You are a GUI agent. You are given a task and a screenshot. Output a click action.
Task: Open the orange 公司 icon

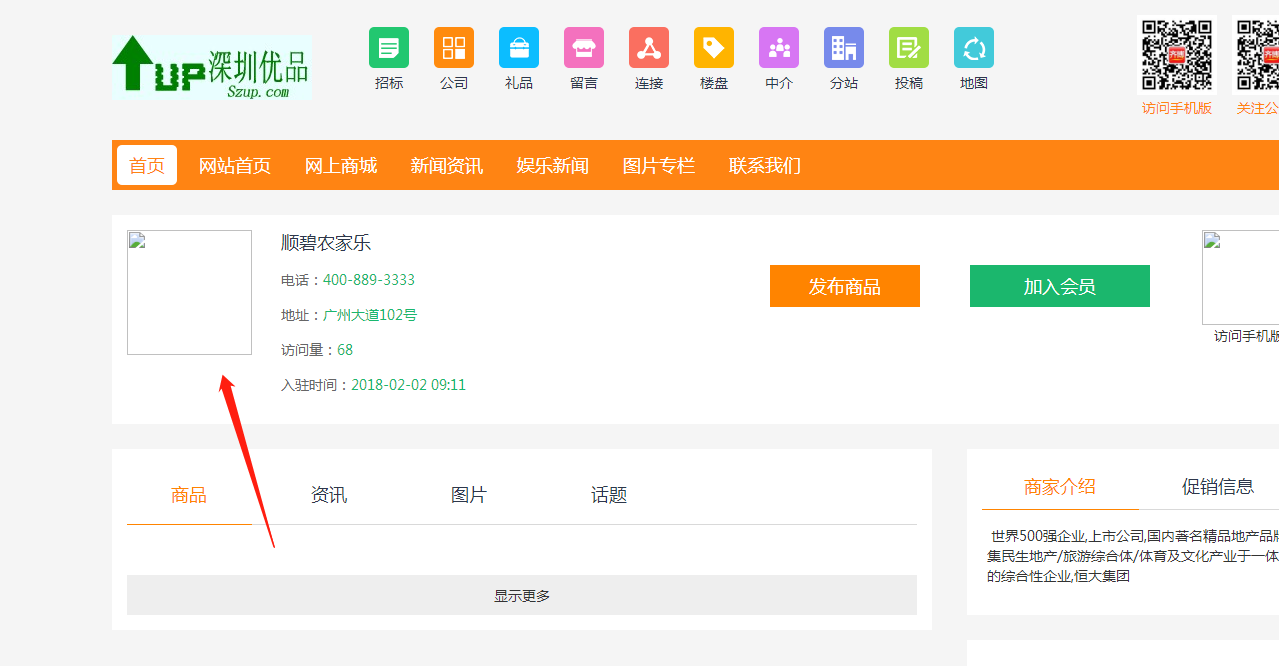click(454, 48)
